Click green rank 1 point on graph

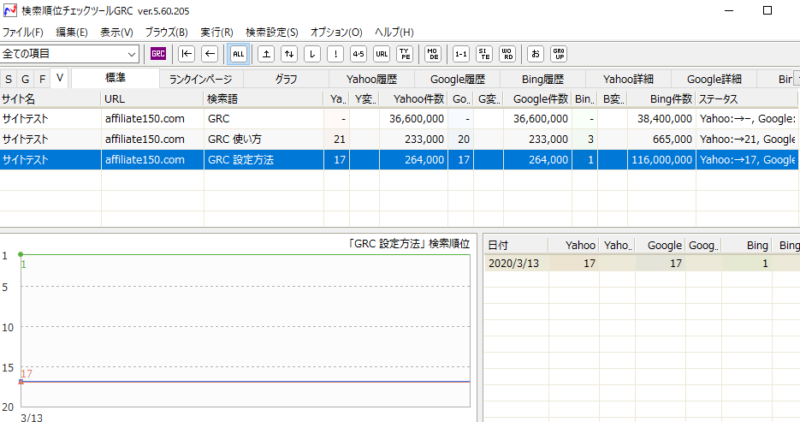tap(20, 254)
